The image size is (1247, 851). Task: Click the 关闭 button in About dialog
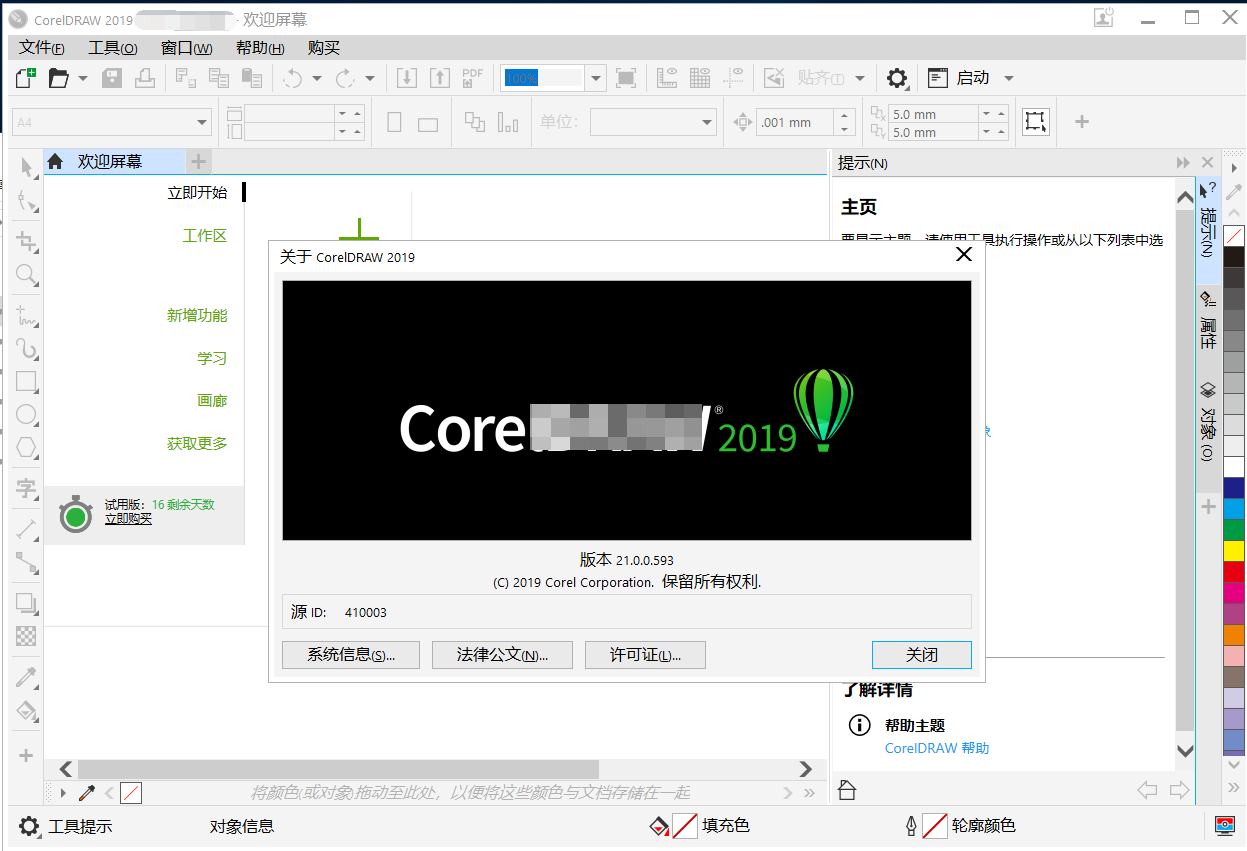click(x=921, y=655)
